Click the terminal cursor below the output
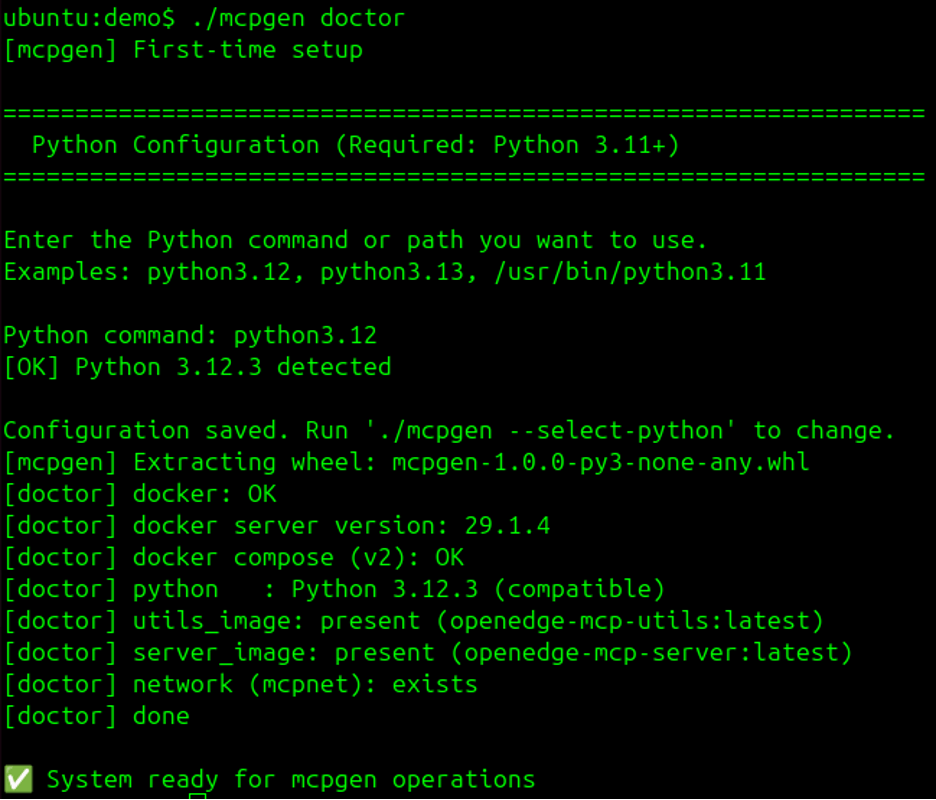This screenshot has width=936, height=800. pyautogui.click(x=198, y=796)
